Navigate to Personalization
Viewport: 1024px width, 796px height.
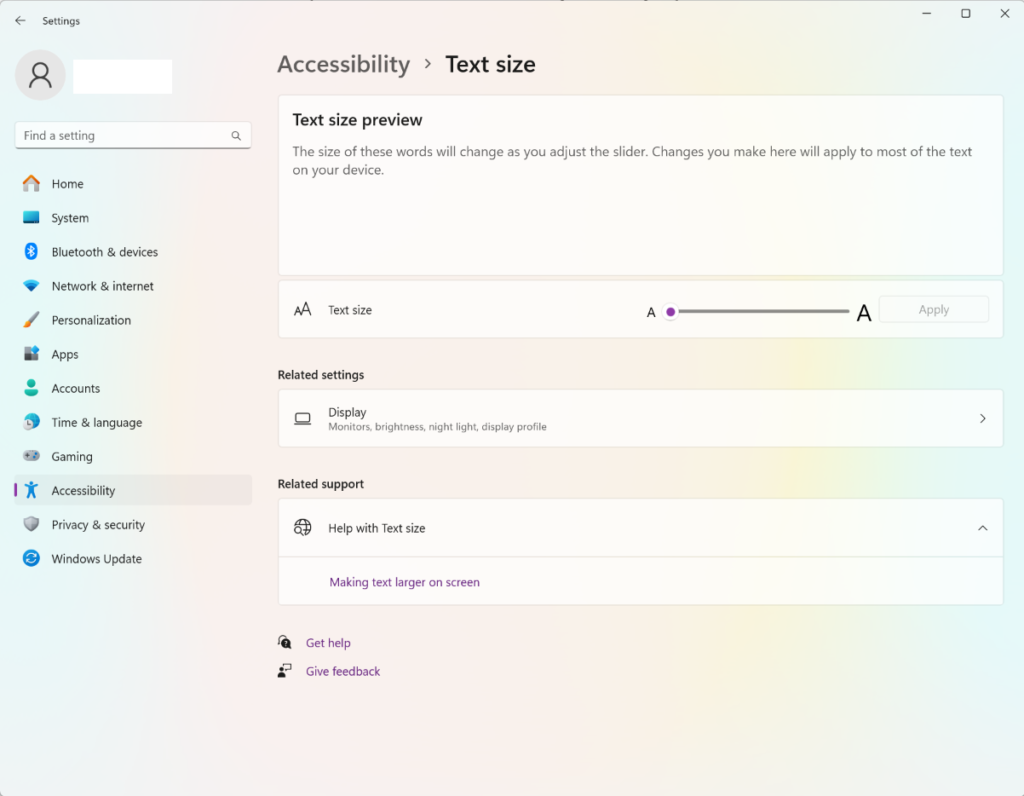(x=133, y=320)
